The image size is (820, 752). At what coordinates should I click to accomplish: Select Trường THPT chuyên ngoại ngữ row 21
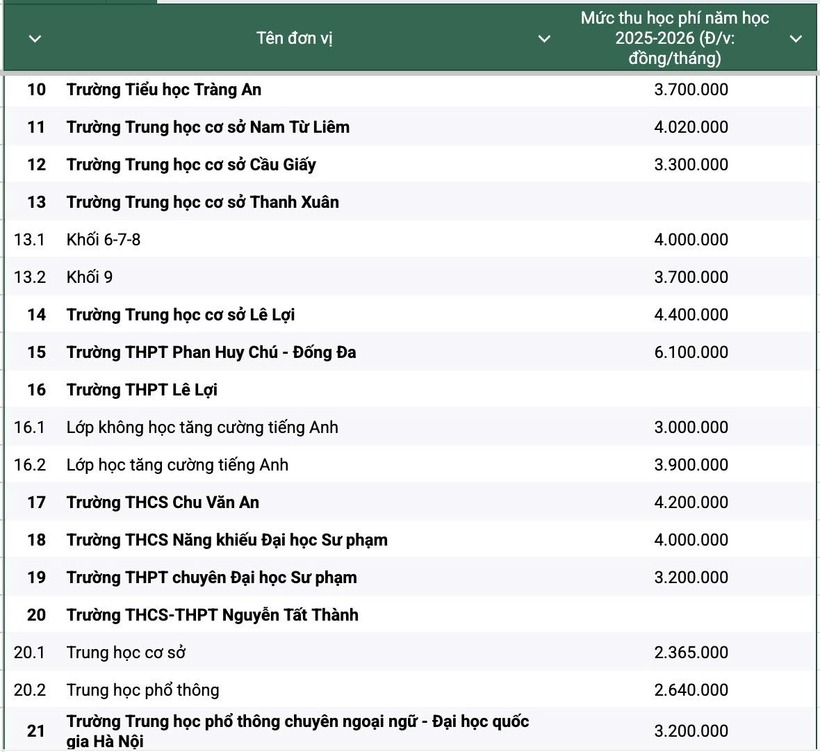pyautogui.click(x=300, y=728)
